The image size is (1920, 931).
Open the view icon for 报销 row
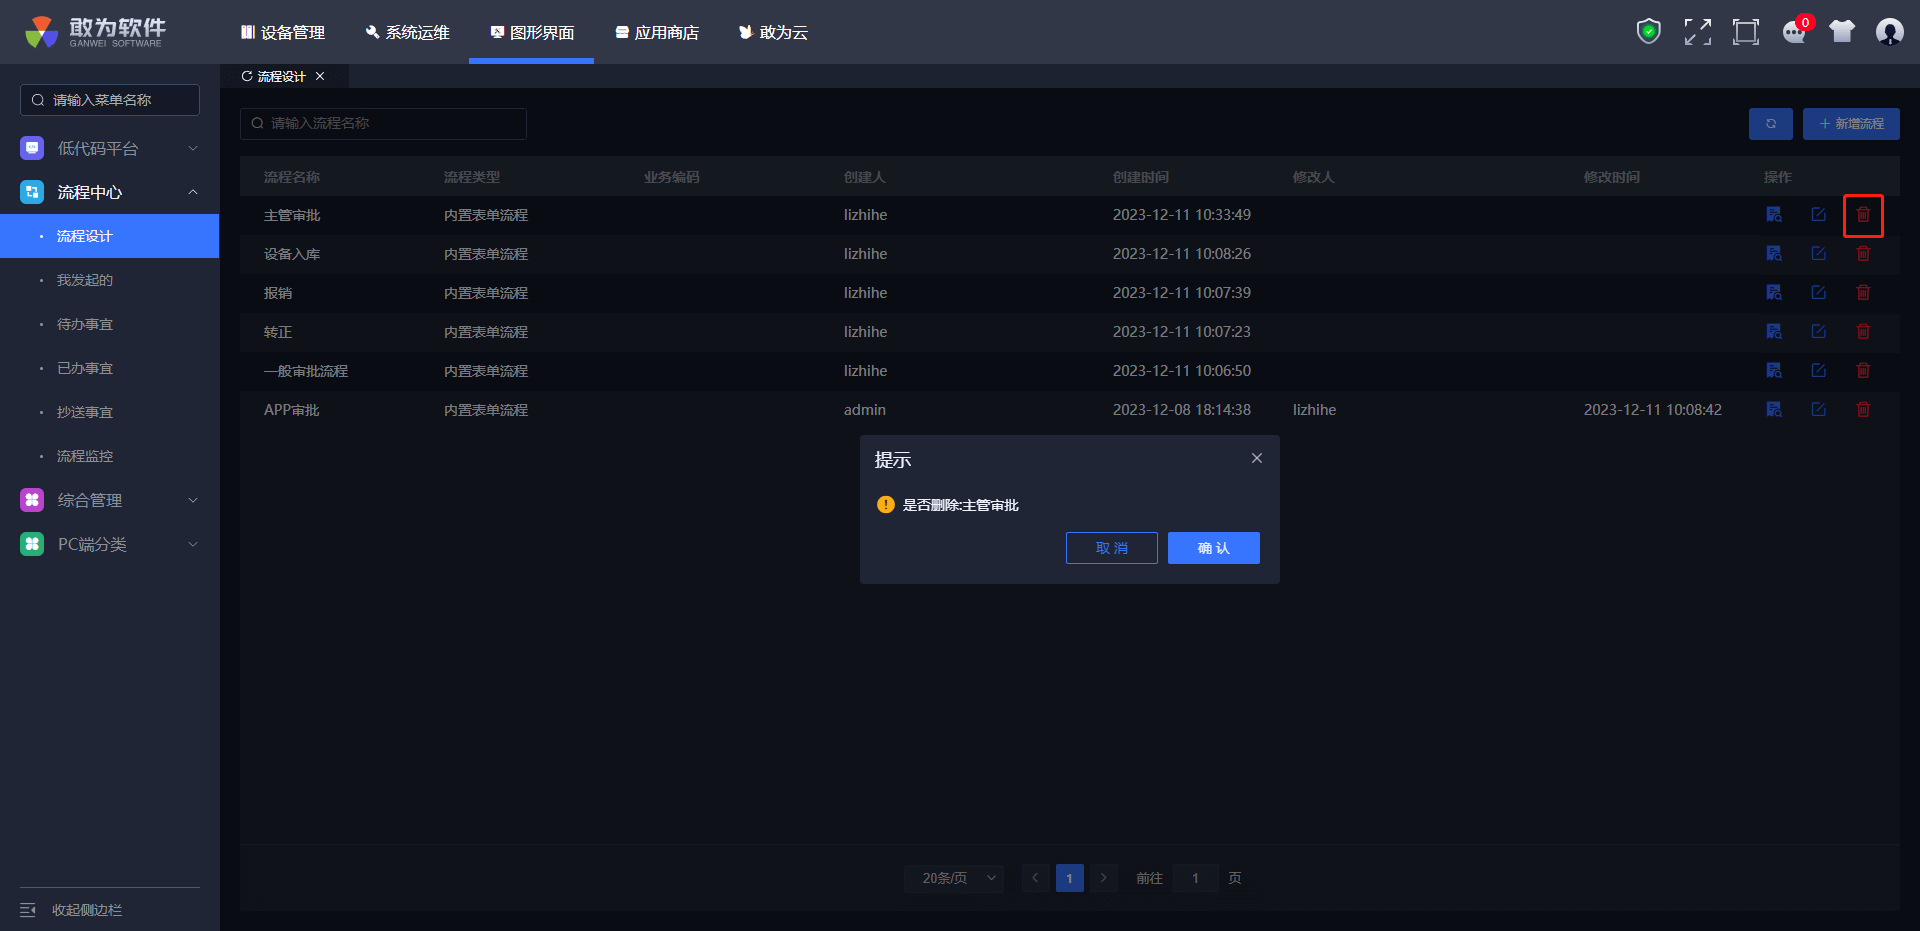click(x=1774, y=293)
